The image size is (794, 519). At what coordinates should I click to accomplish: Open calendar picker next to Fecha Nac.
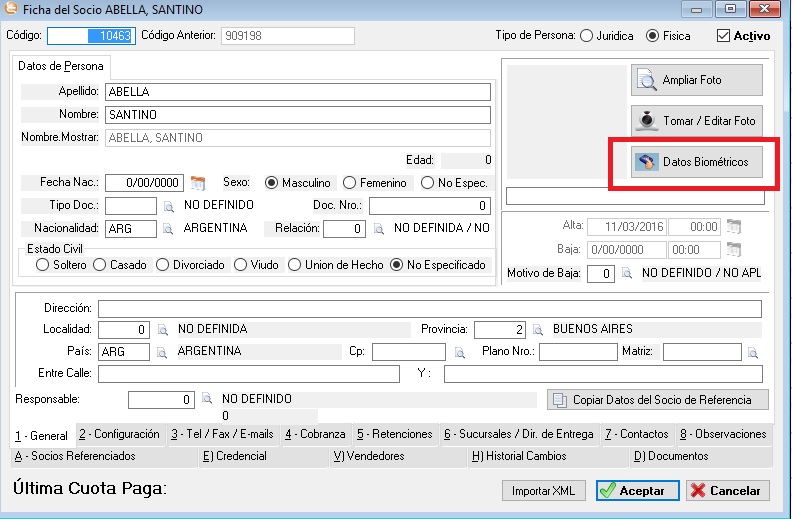[x=198, y=183]
